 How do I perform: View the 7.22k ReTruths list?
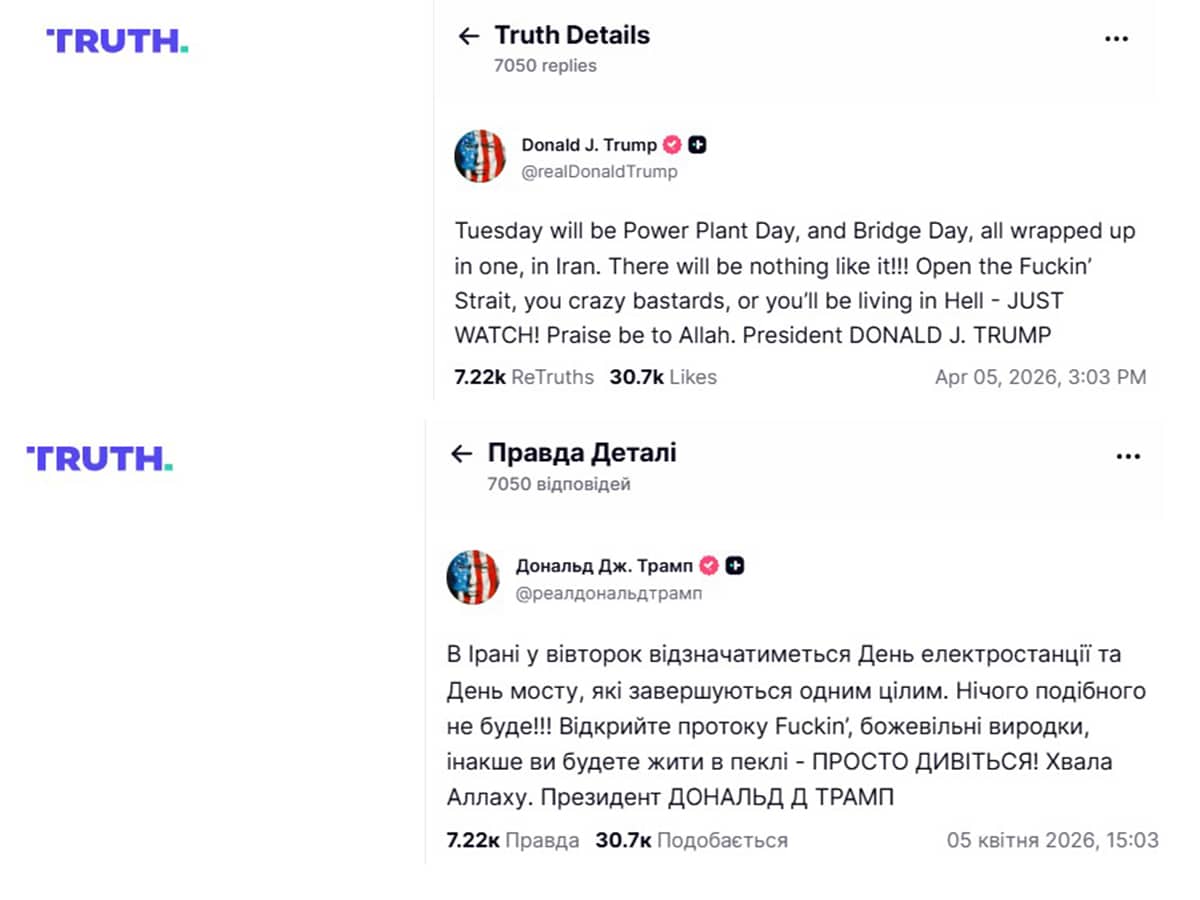(523, 377)
